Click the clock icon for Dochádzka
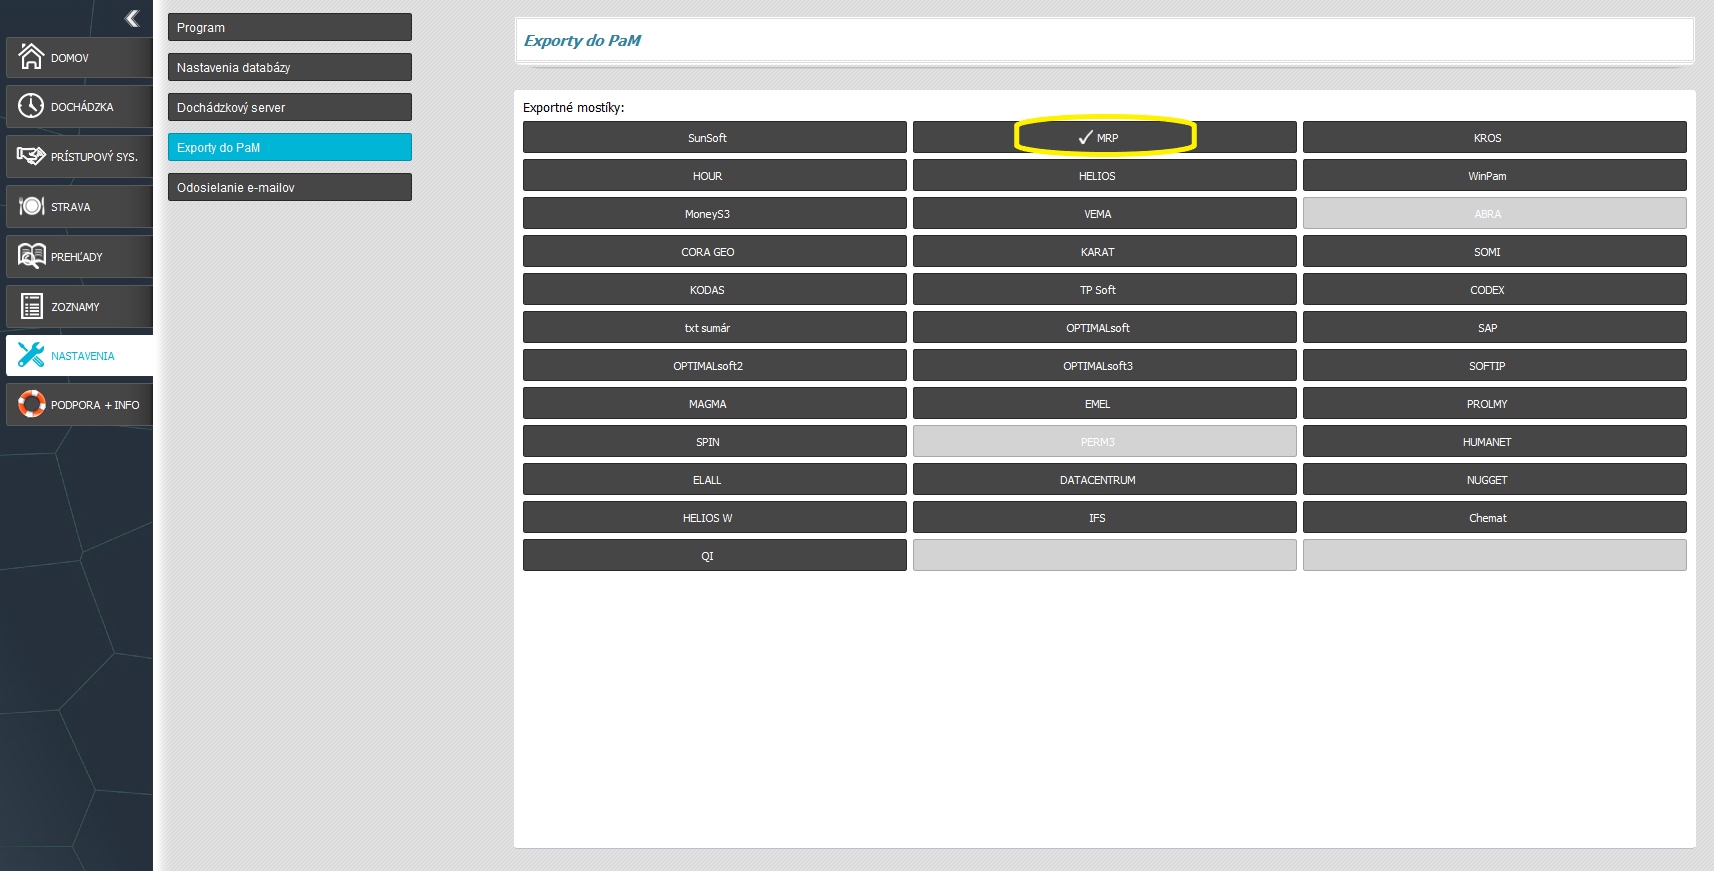This screenshot has height=871, width=1714. tap(31, 105)
